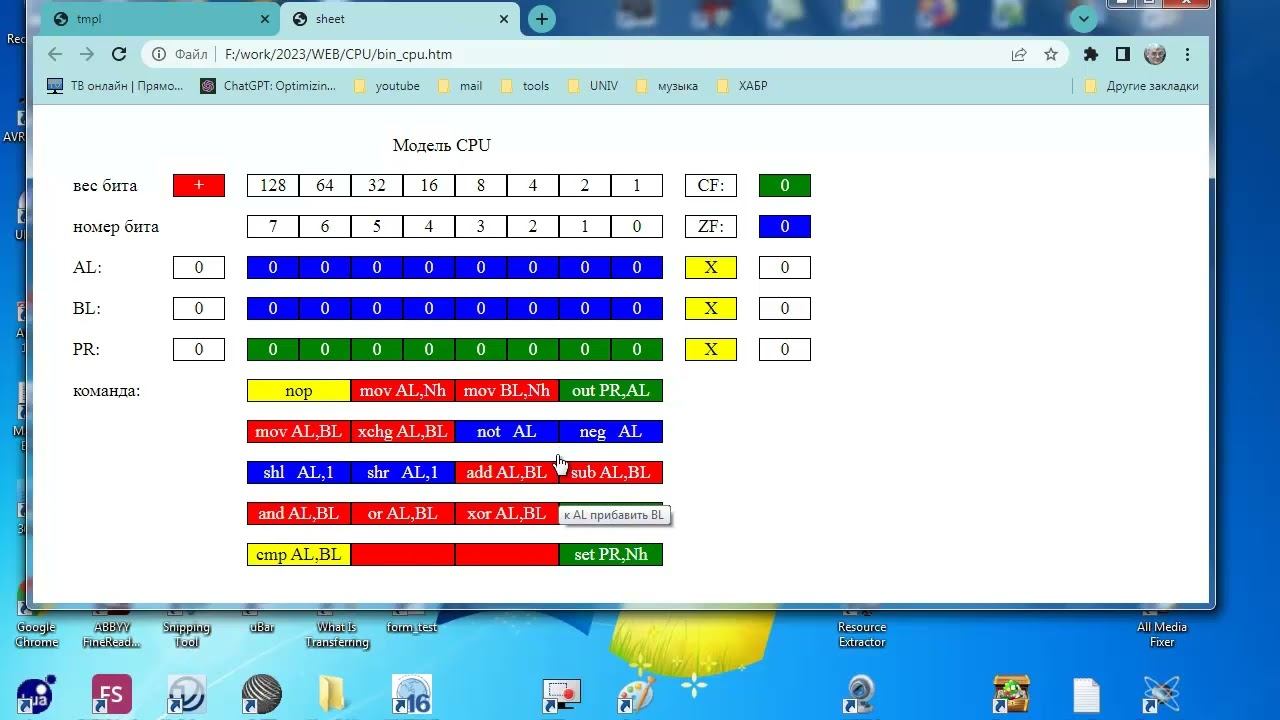
Task: Bookmark this page with the star icon
Action: 1051,55
